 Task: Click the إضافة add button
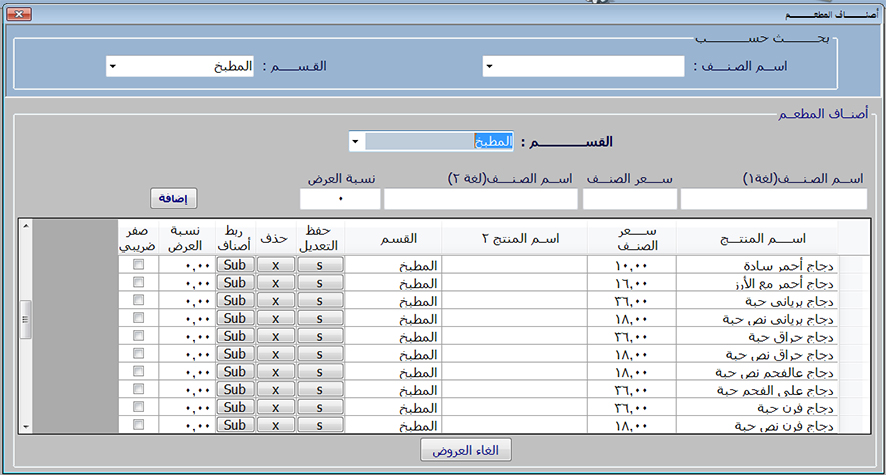[x=174, y=198]
